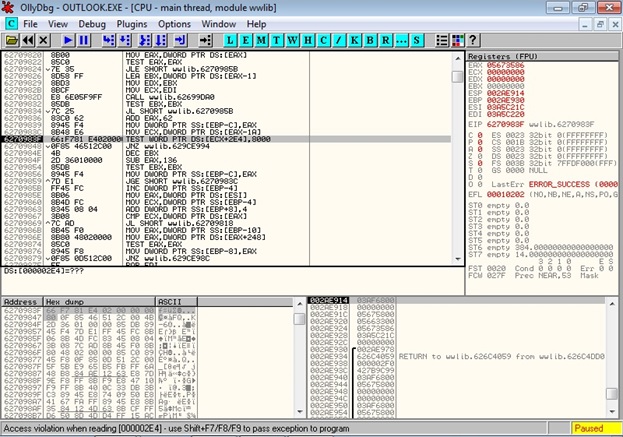Click the Address column header in dump

pos(21,300)
